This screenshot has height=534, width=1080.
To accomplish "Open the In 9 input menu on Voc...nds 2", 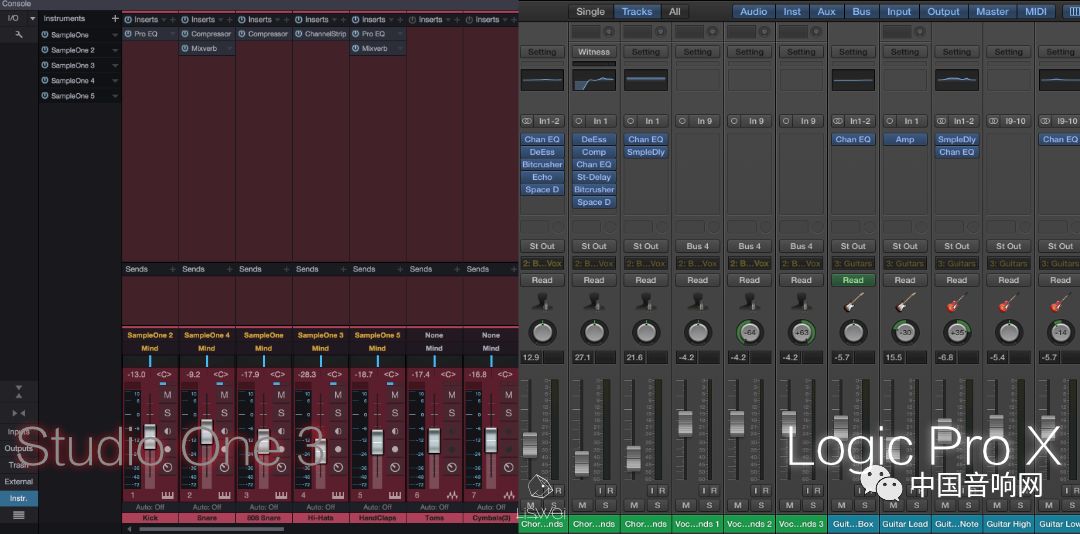I will pos(755,121).
